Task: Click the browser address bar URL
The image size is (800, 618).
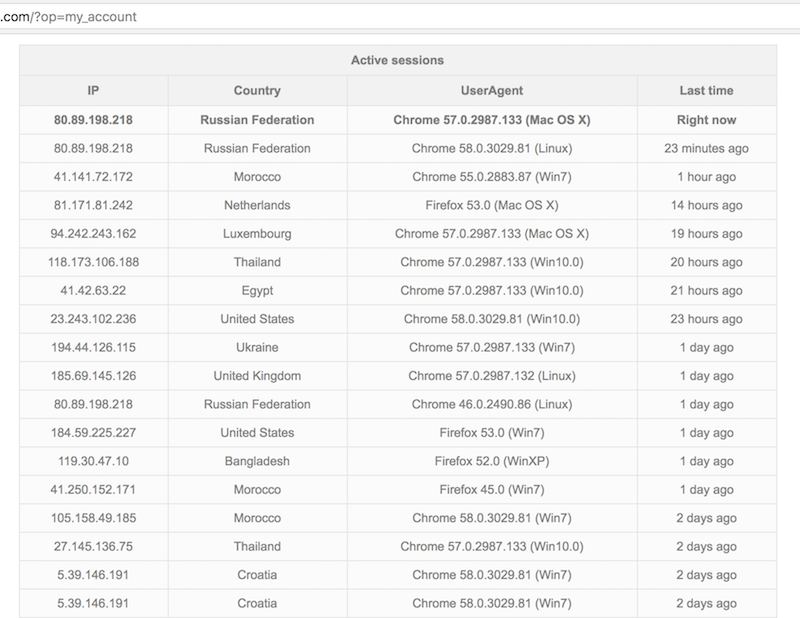Action: (68, 17)
